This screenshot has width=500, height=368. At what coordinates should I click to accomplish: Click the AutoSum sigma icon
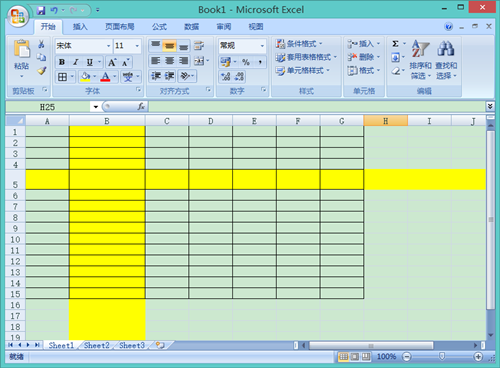(395, 44)
